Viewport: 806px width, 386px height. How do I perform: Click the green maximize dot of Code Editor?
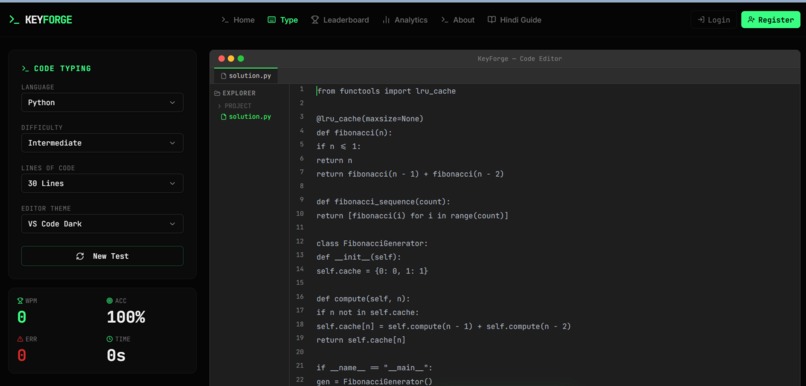241,59
